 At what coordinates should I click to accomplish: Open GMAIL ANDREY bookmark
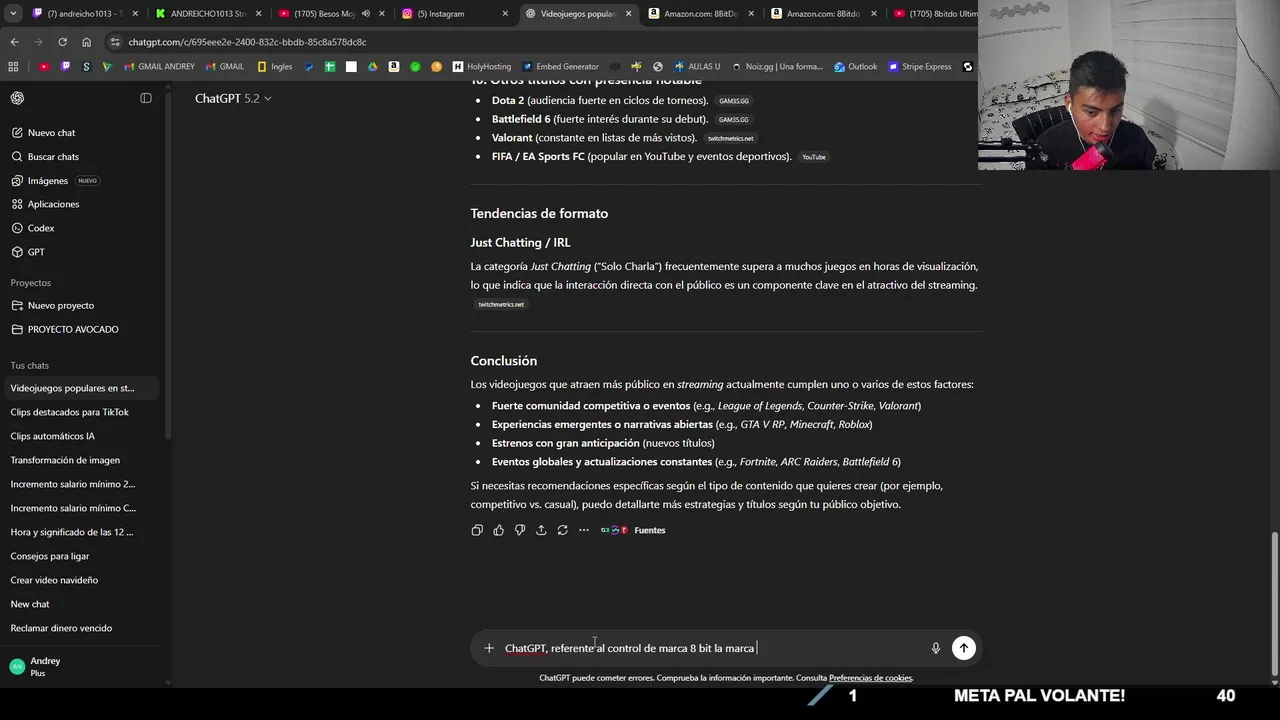point(159,67)
